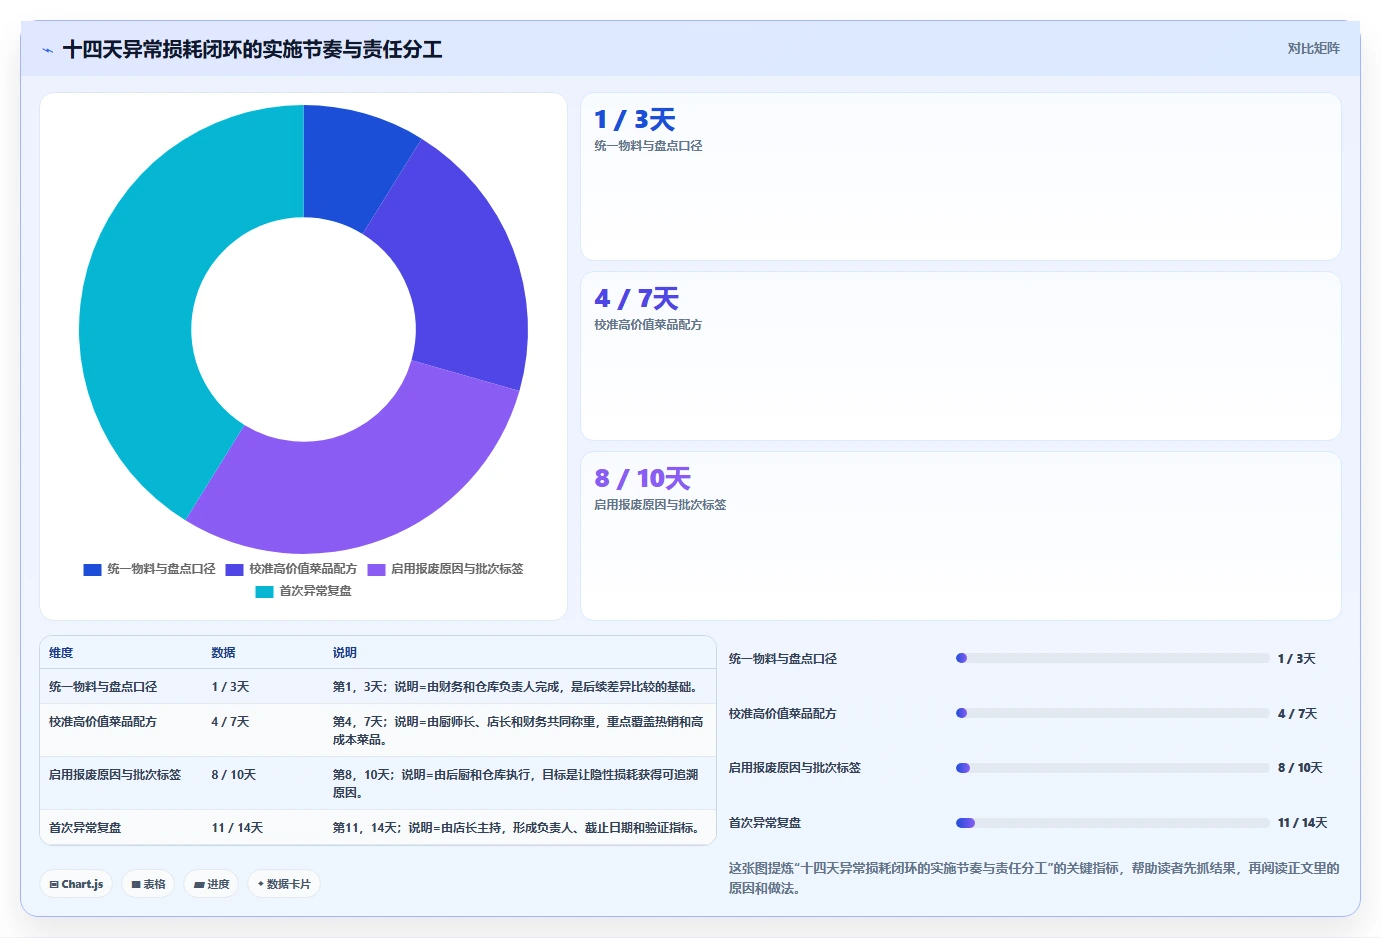Click the 11 / 14天 table value
Screen dimensions: 1381x938
tap(237, 828)
